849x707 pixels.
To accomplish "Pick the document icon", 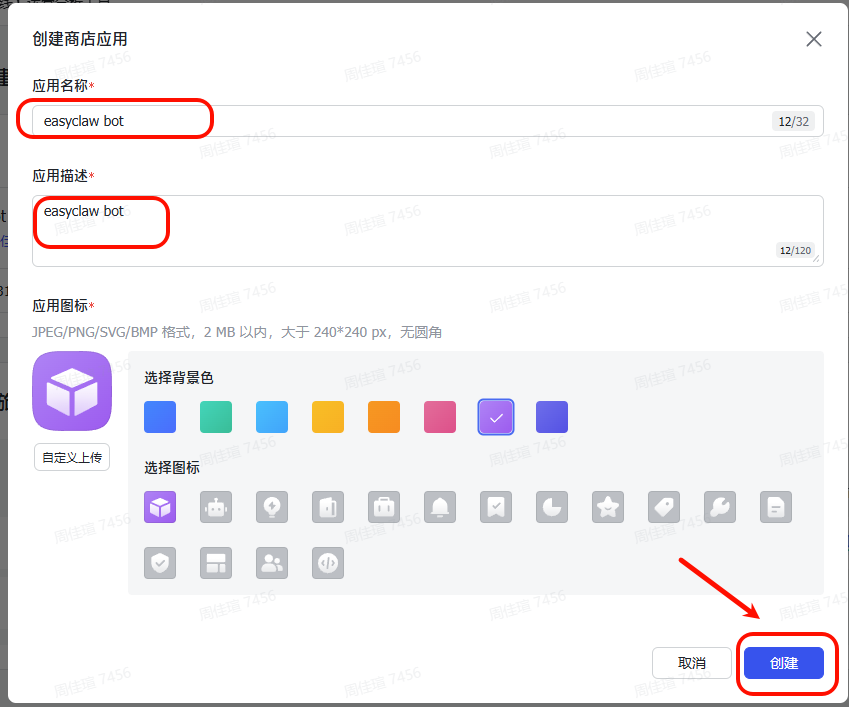I will click(x=776, y=507).
